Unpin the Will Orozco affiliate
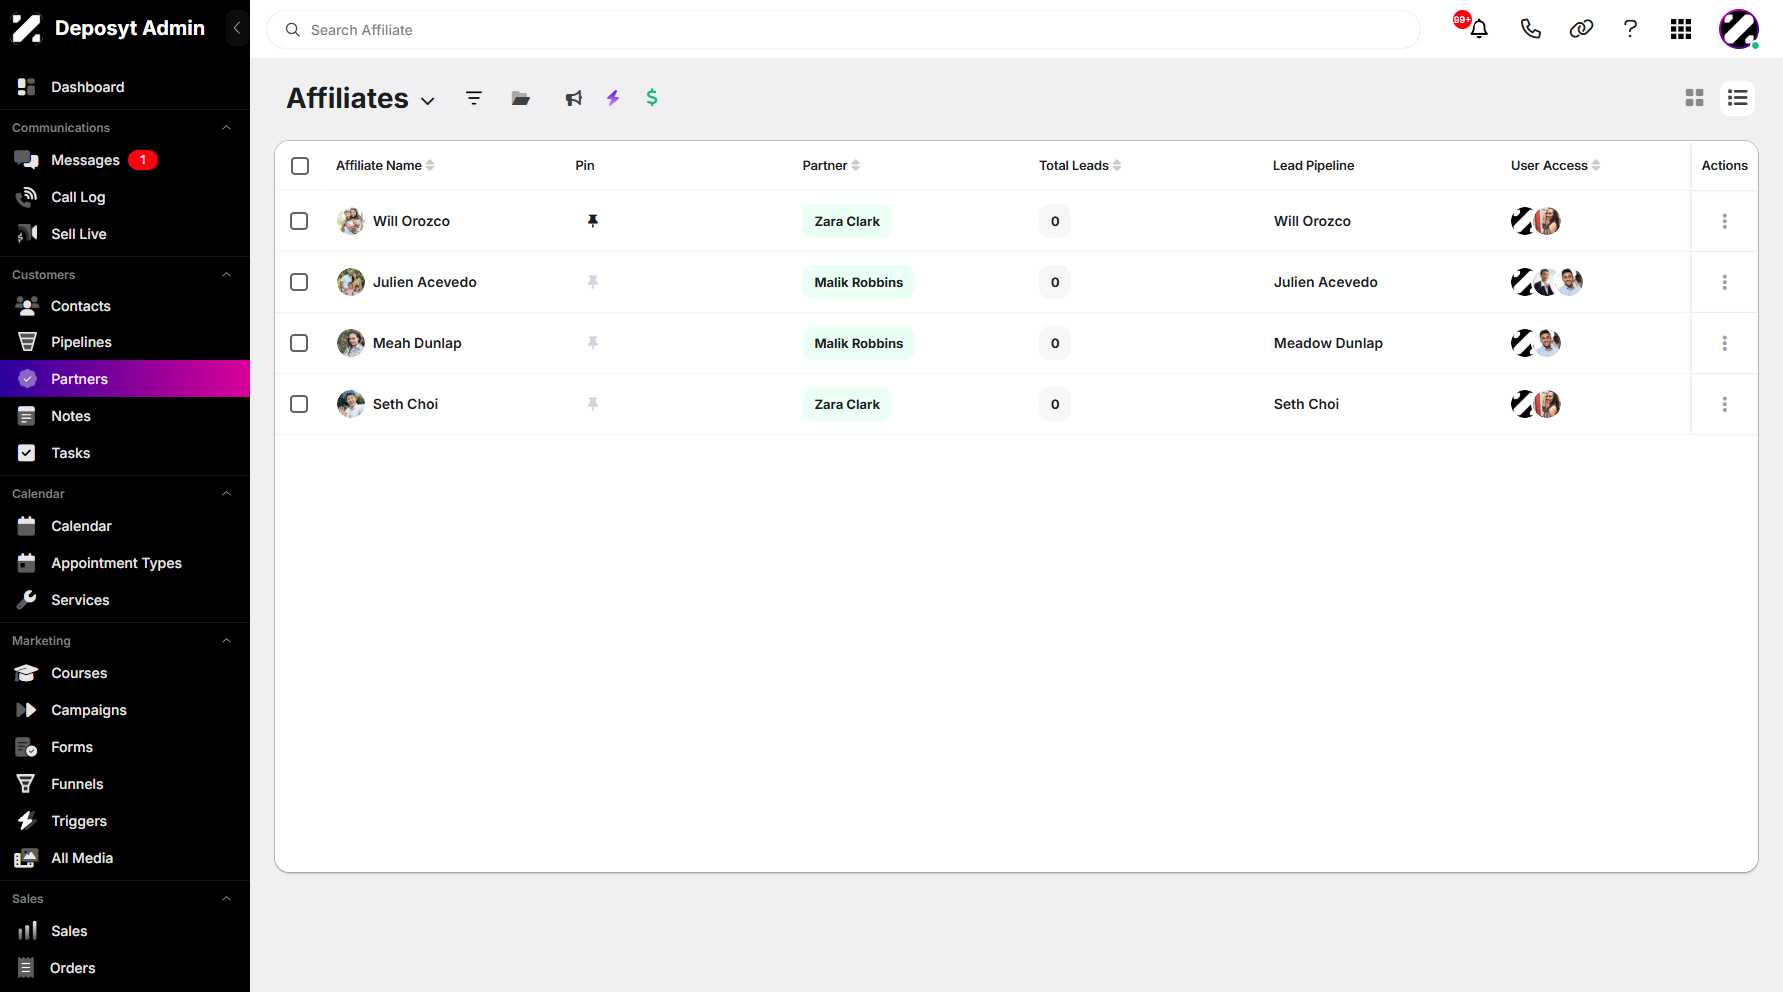 pos(593,221)
